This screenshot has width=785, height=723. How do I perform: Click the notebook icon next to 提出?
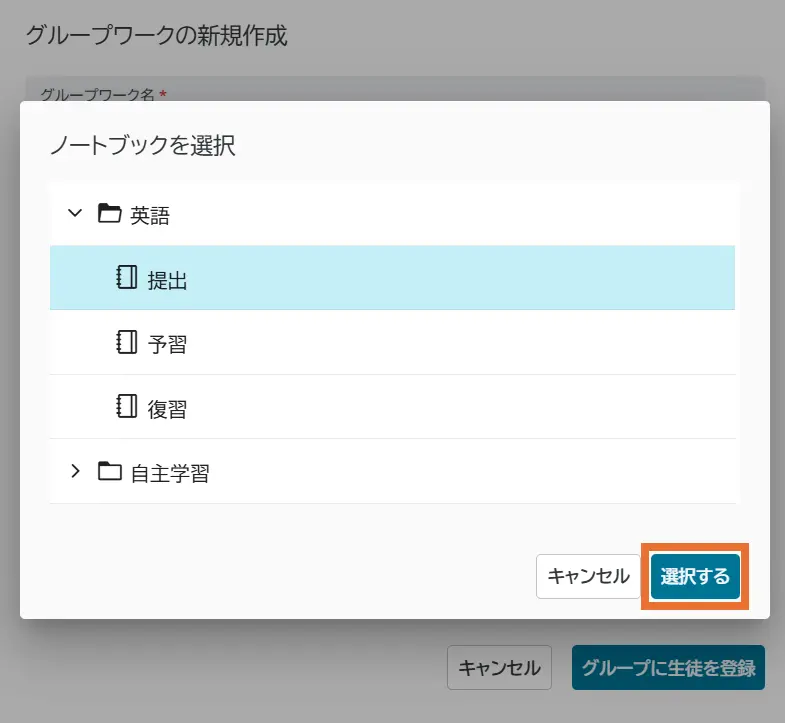coord(127,277)
